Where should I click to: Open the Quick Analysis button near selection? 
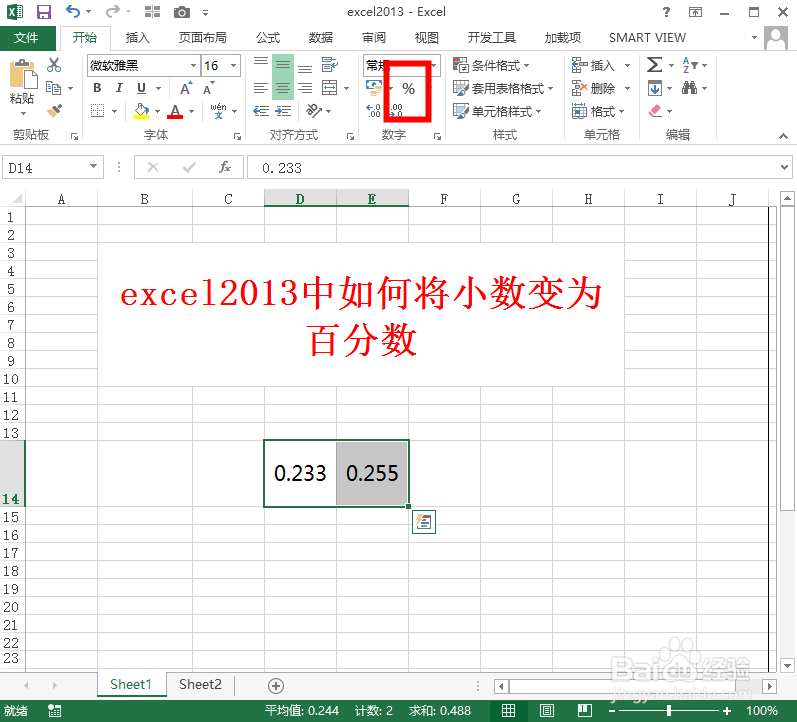coord(423,522)
